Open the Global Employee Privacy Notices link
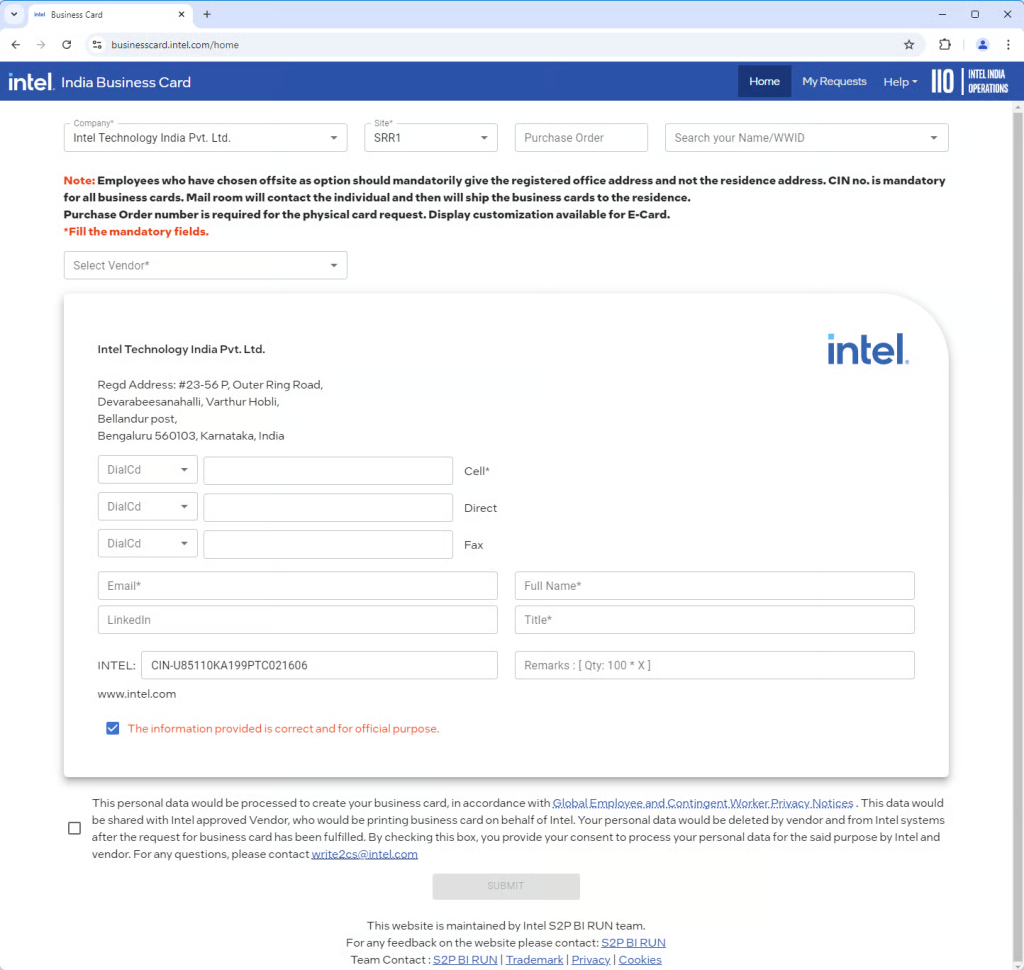1024x970 pixels. pos(703,803)
